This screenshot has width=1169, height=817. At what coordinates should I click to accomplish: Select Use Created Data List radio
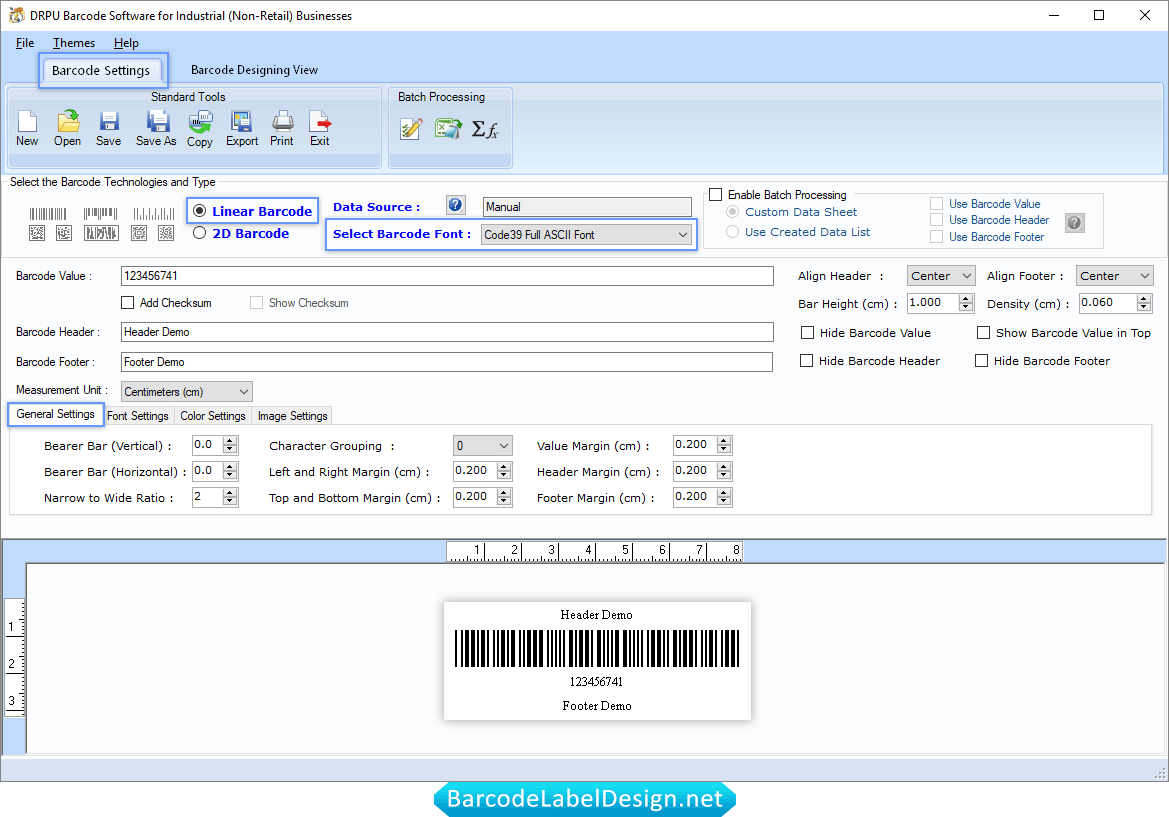click(733, 232)
